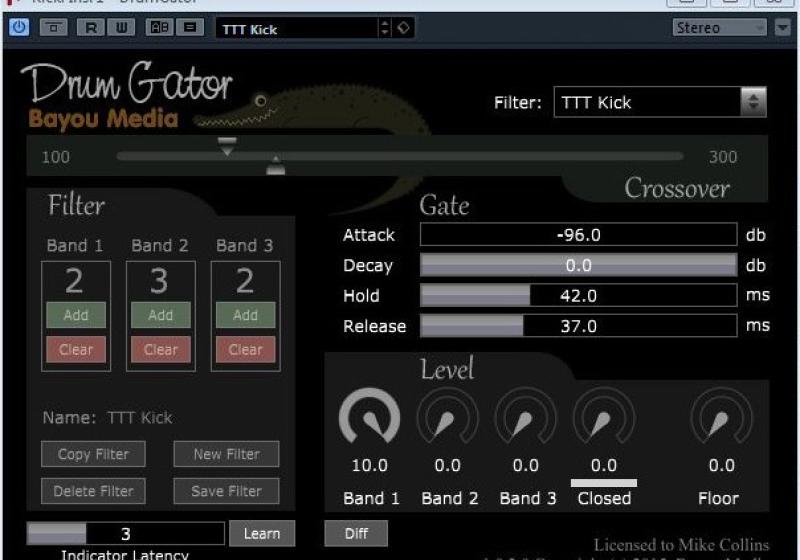Screen dimensions: 800x560
Task: Click the Gate Hold value field
Action: pos(578,296)
